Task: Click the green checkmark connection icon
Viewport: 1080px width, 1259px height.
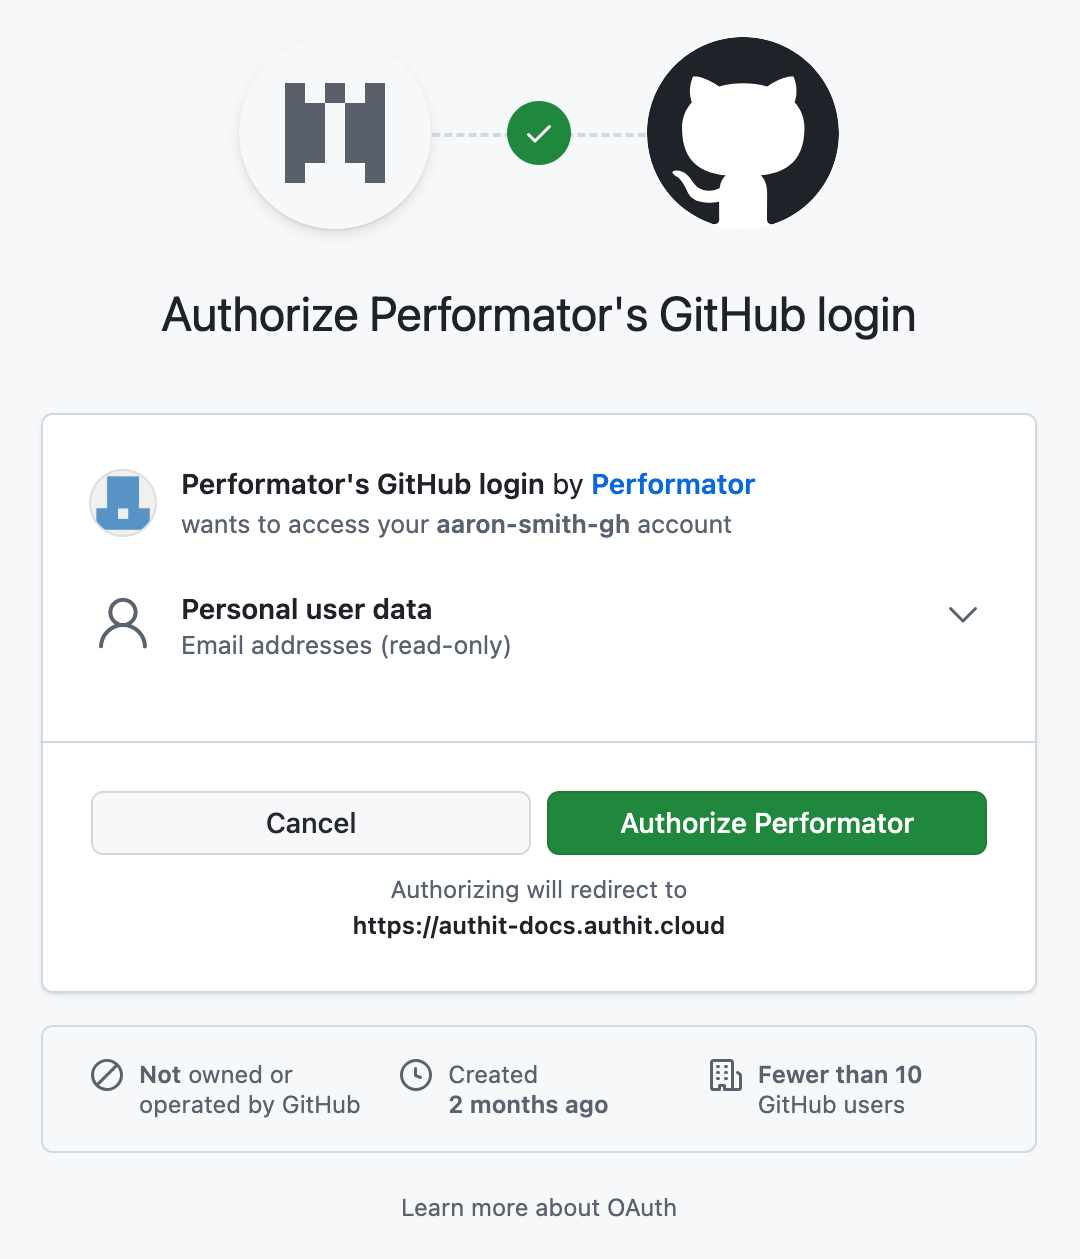Action: [538, 132]
